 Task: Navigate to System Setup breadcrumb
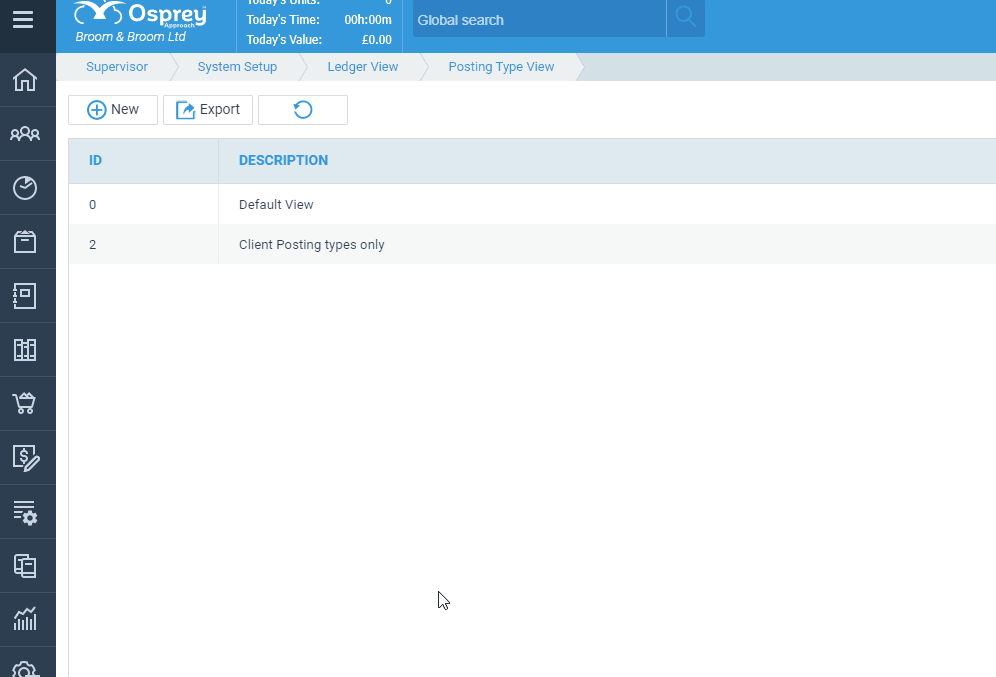pos(237,67)
